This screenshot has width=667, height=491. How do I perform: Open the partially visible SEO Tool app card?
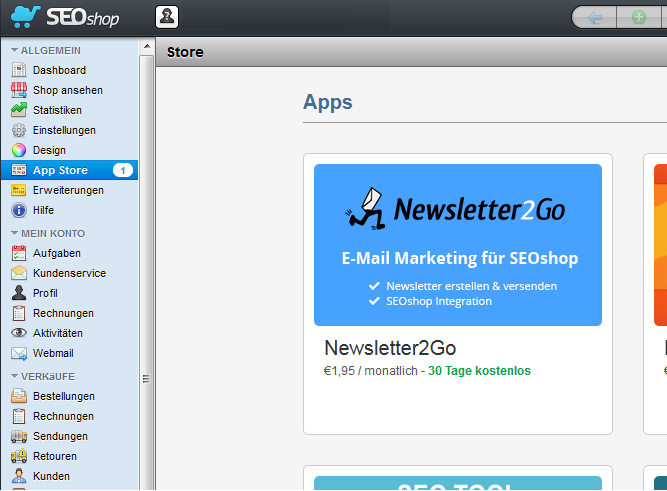tap(458, 478)
